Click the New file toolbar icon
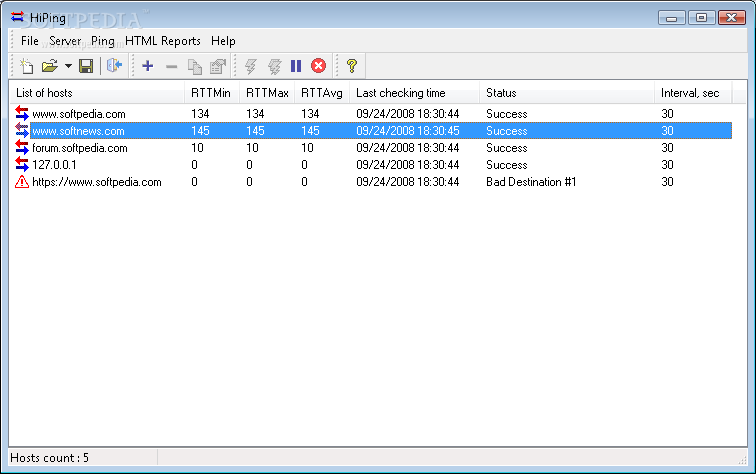 pos(27,66)
